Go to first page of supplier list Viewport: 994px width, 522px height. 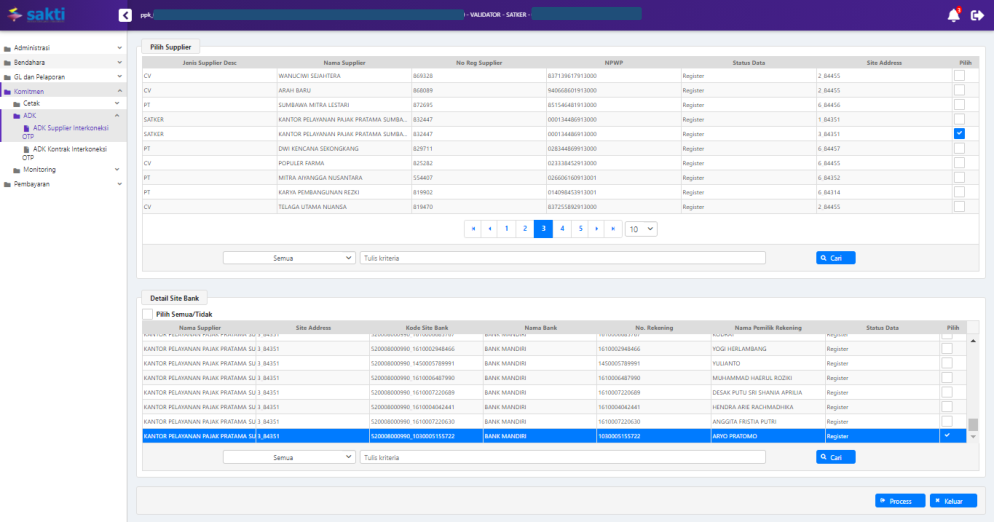[473, 229]
